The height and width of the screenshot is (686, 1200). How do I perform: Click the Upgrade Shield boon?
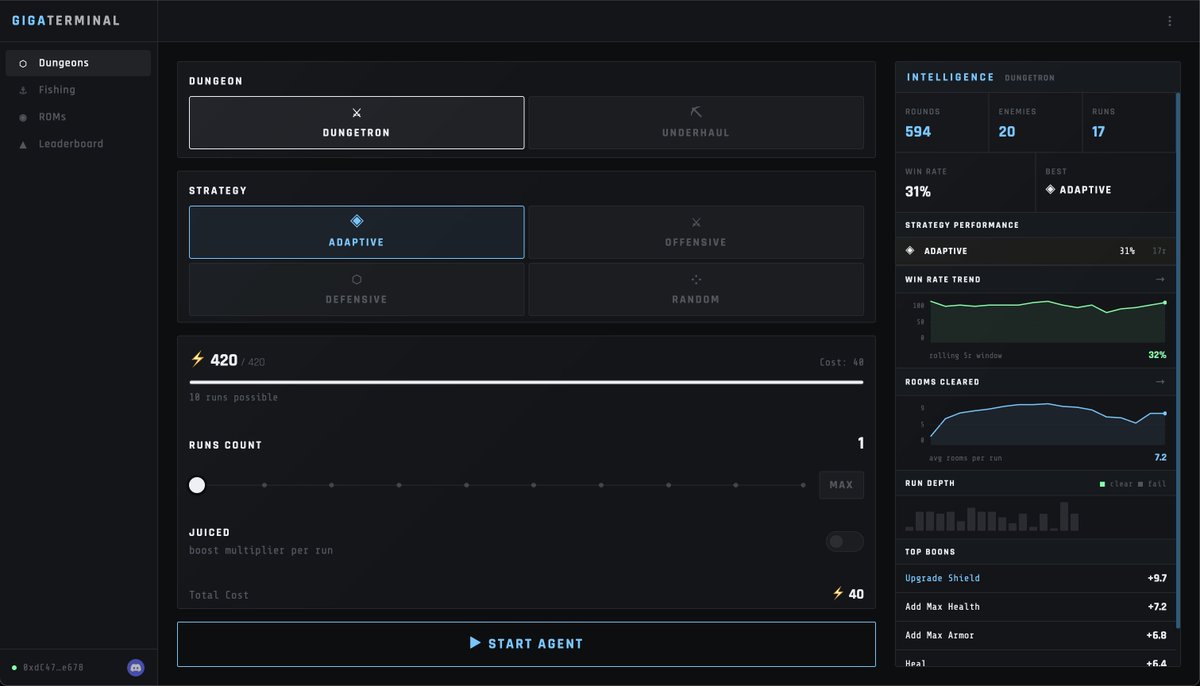[x=1036, y=578]
